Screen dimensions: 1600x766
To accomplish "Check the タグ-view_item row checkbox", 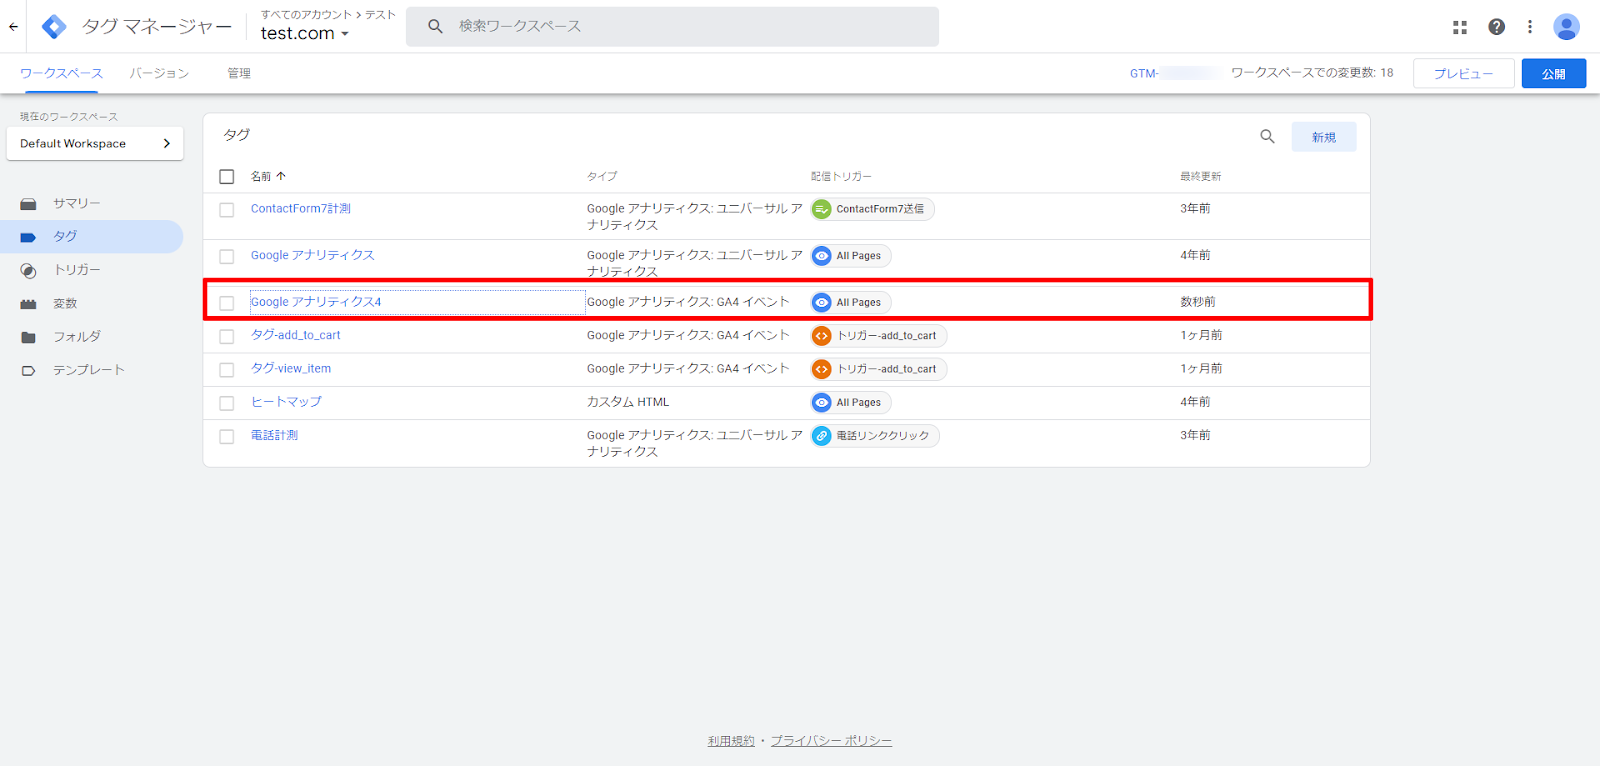I will pos(227,370).
